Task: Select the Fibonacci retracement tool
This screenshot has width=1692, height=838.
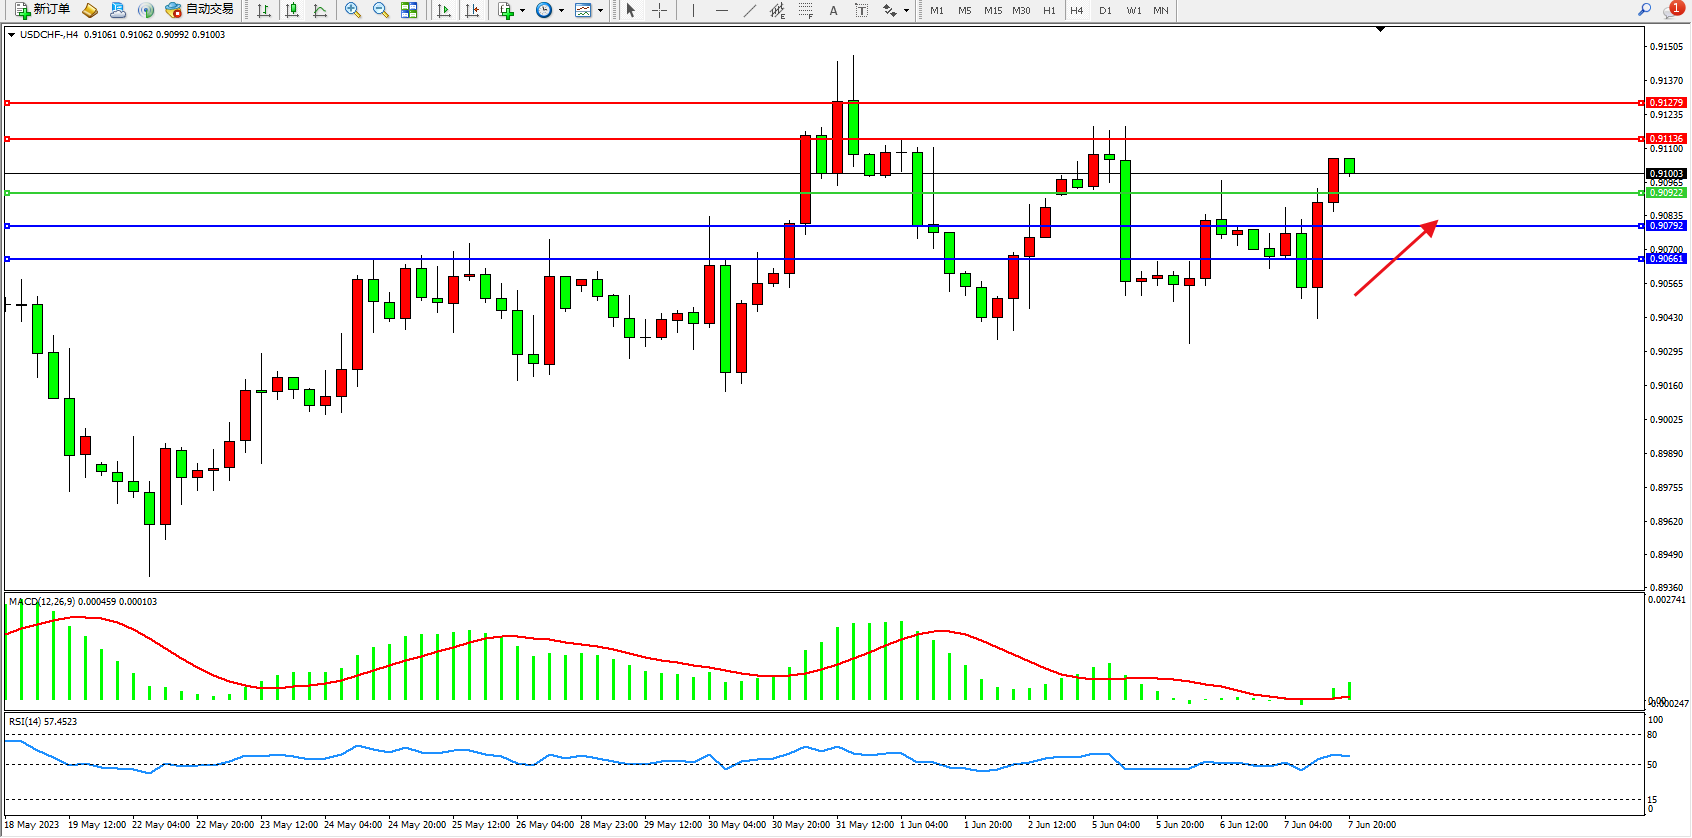Action: [x=806, y=10]
